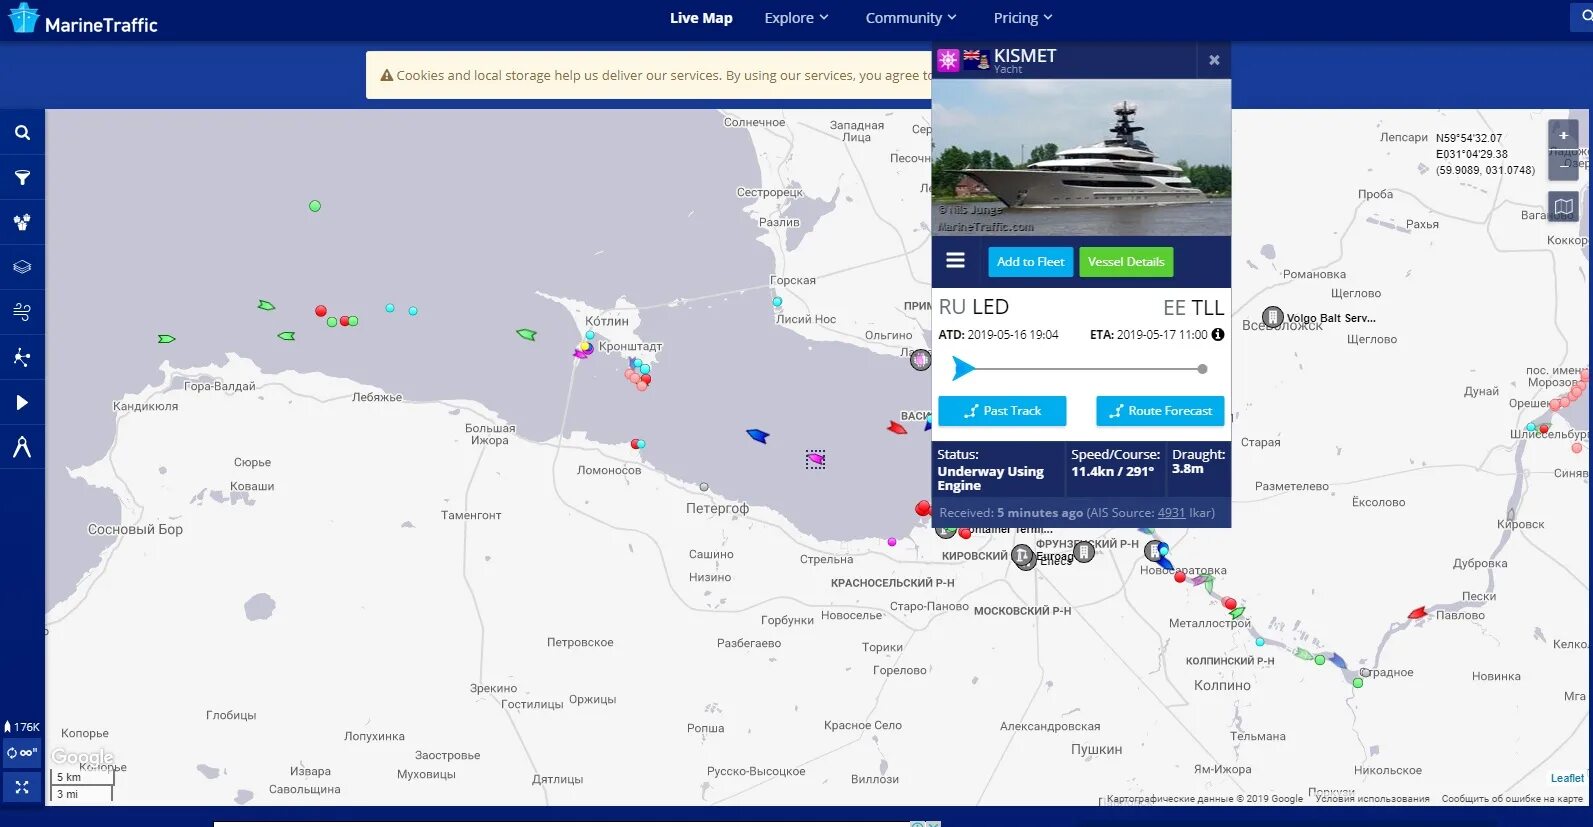Open the density maps network icon
This screenshot has width=1593, height=827.
[x=22, y=357]
